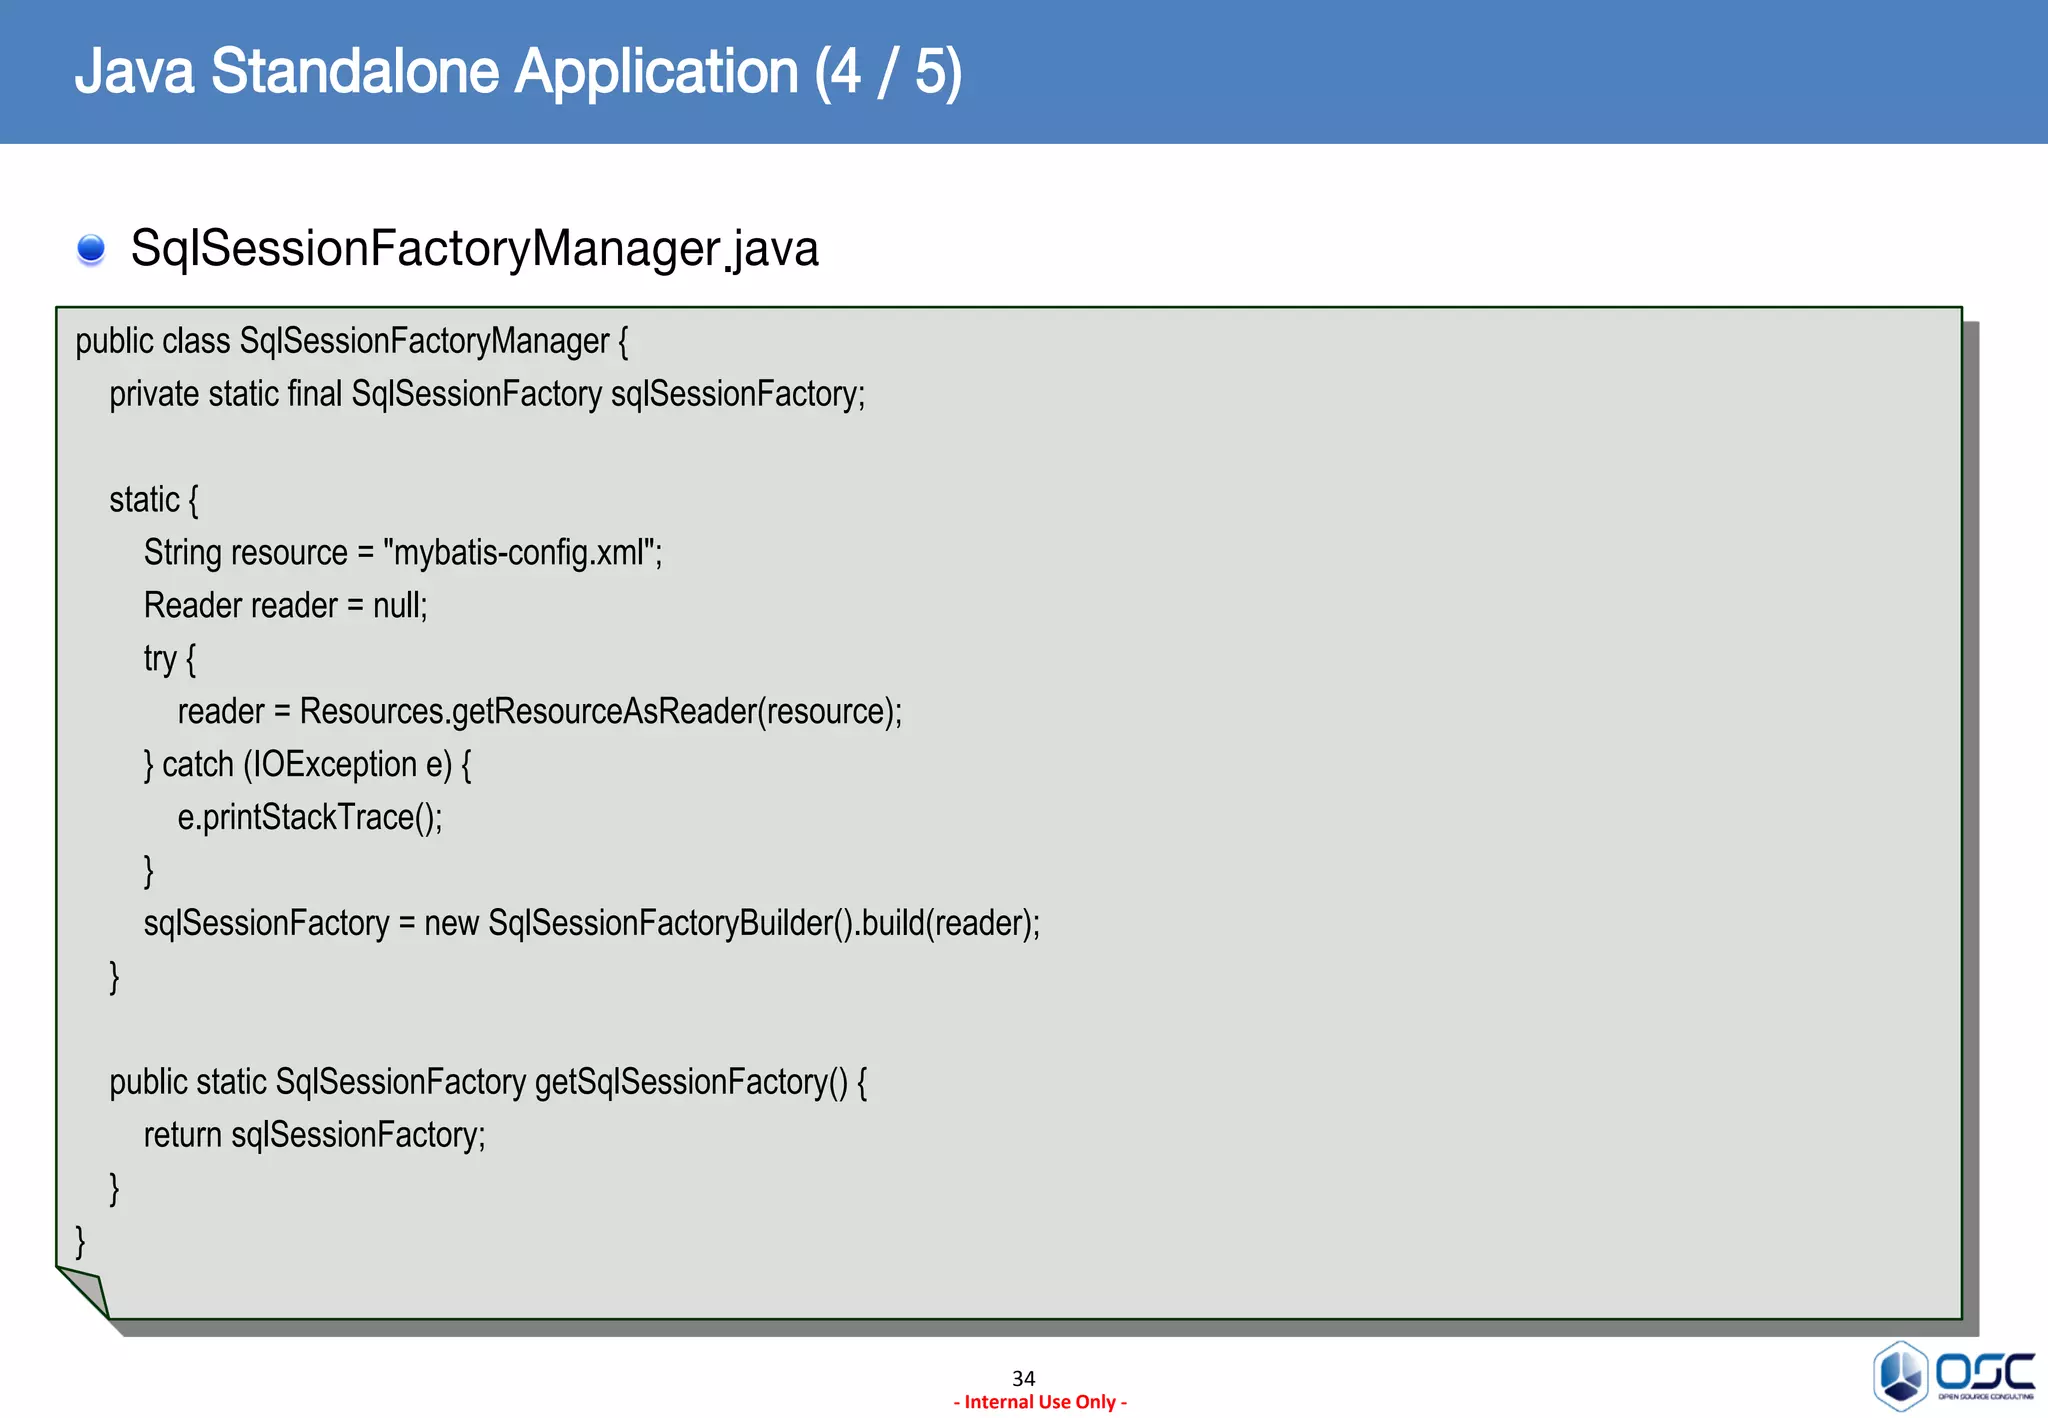Click the SqlSessionFactoryManager.java heading

coord(475,248)
